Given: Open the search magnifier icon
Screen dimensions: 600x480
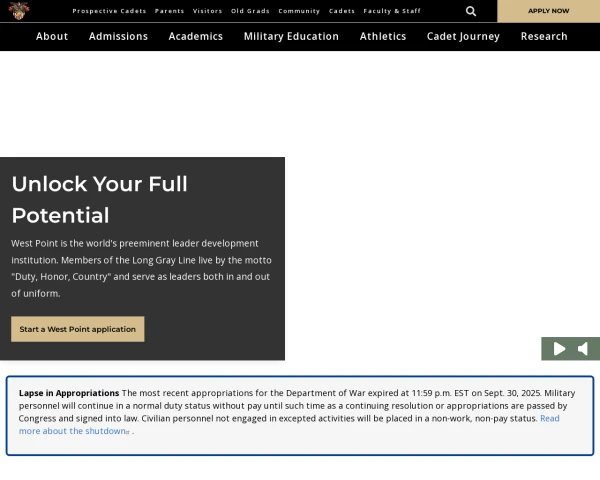Looking at the screenshot, I should pos(471,11).
